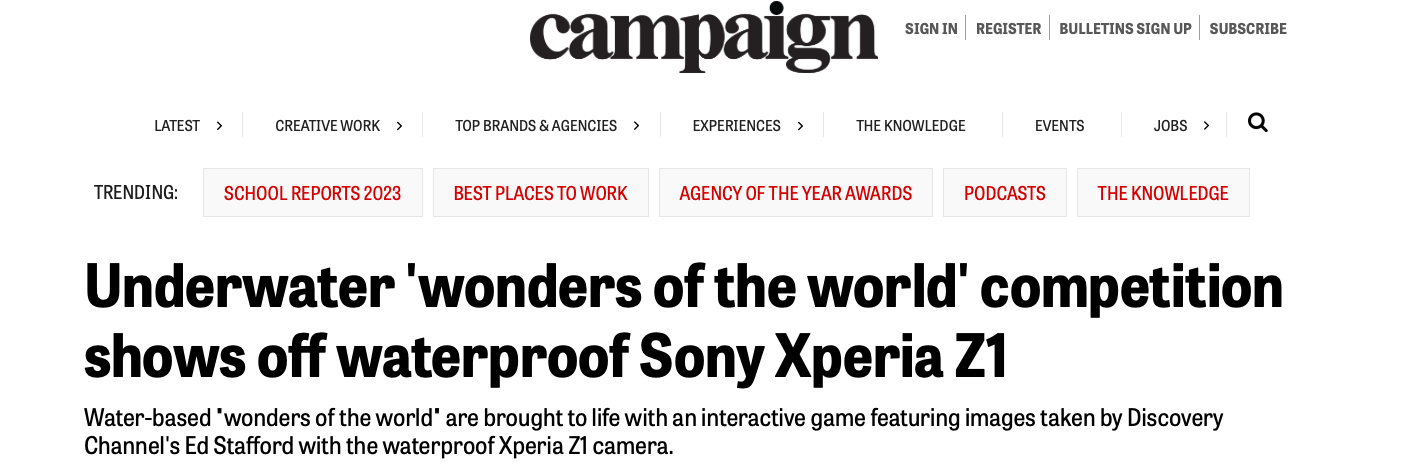Go to Campaign logo homepage
The height and width of the screenshot is (472, 1420).
[704, 36]
